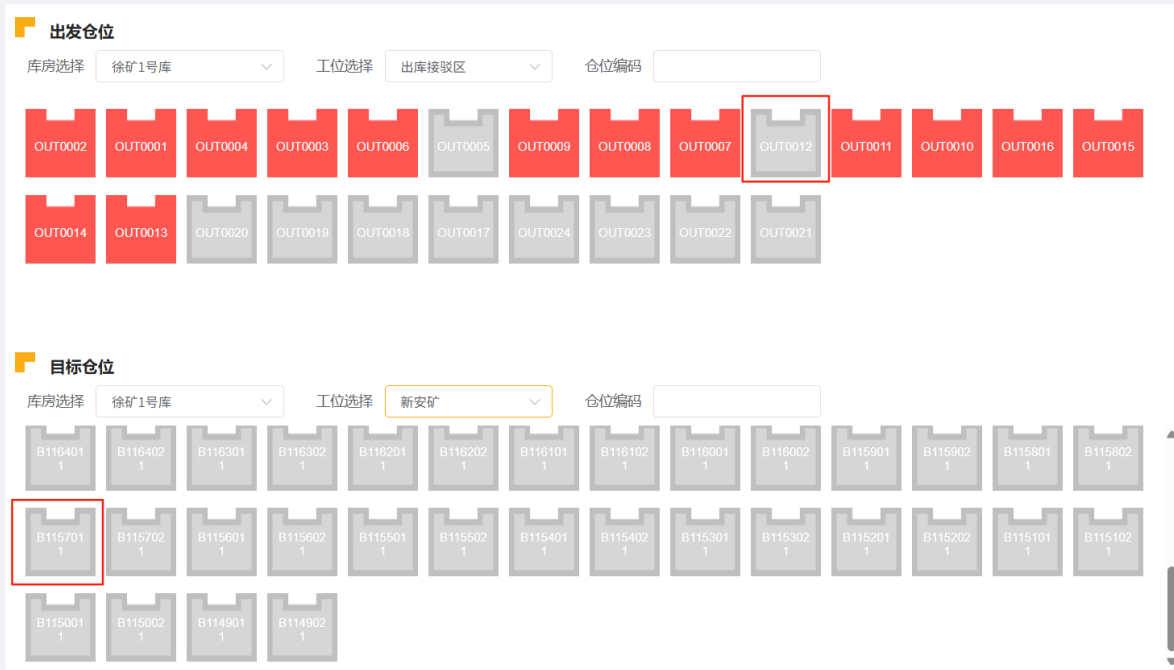Open target 库房选择 dropdown in 目标仓位
1174x670 pixels.
pos(190,402)
